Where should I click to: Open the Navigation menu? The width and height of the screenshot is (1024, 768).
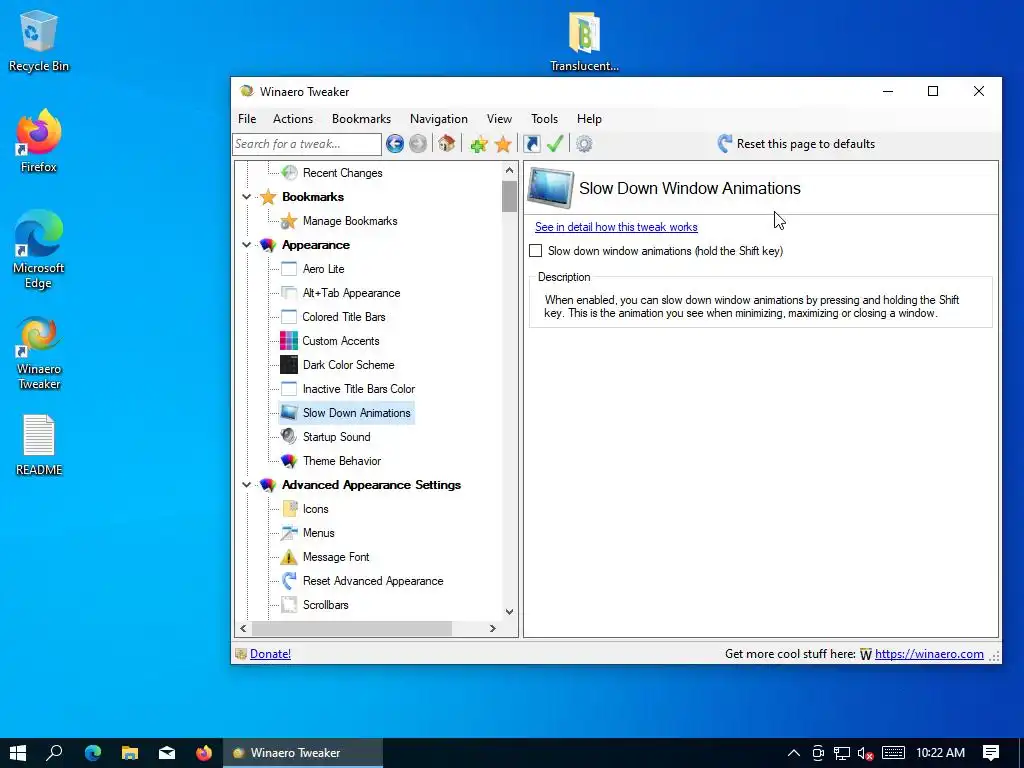pyautogui.click(x=439, y=119)
